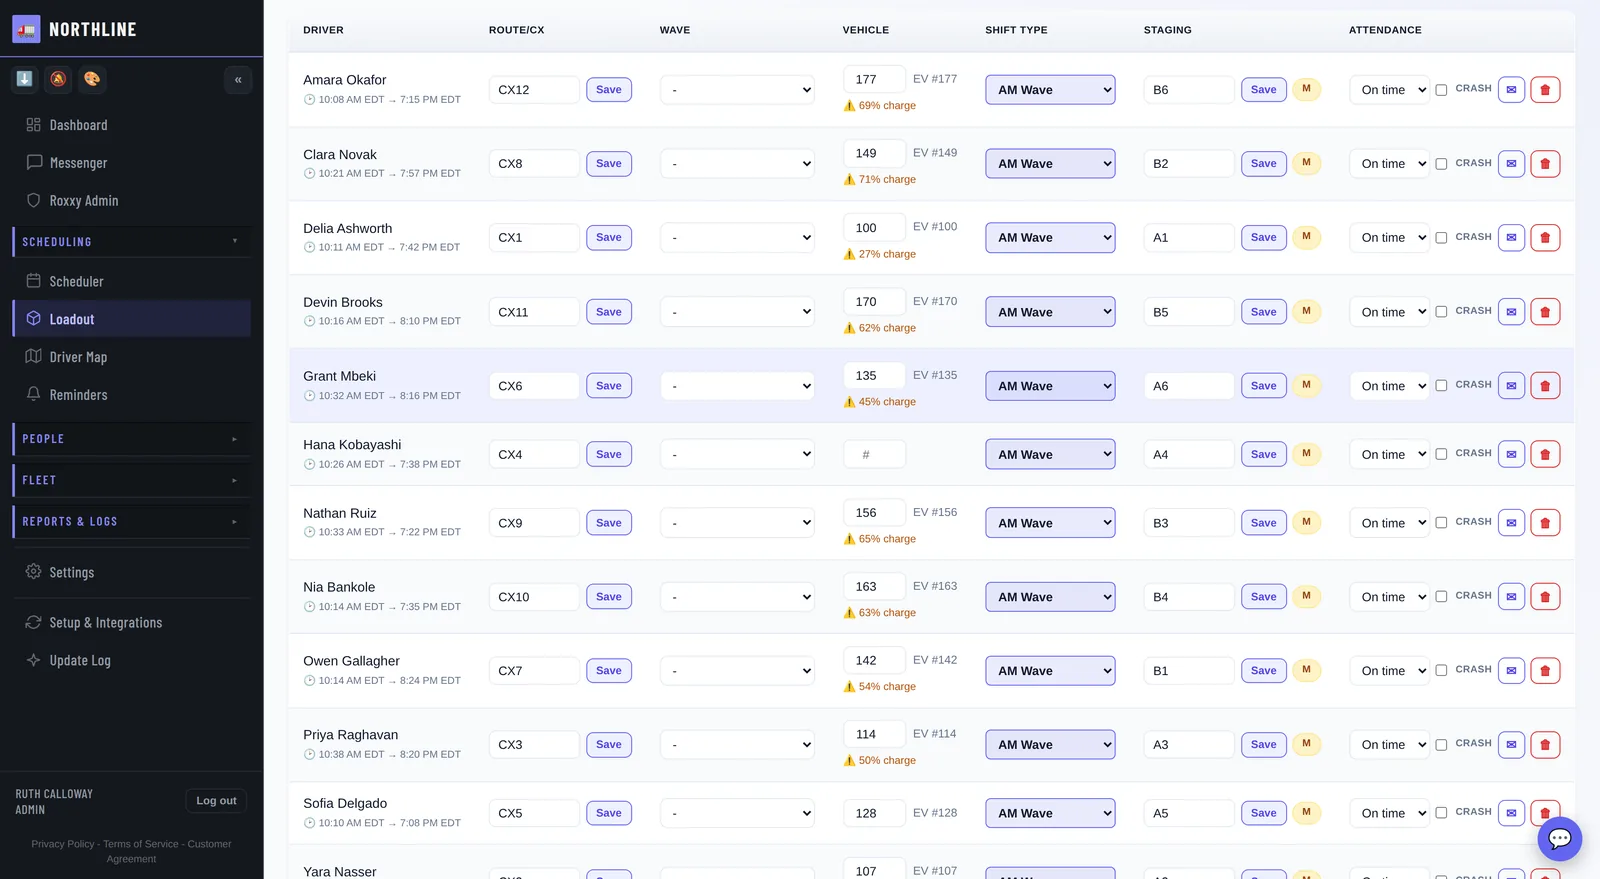Open Settings in the sidebar

pyautogui.click(x=132, y=573)
